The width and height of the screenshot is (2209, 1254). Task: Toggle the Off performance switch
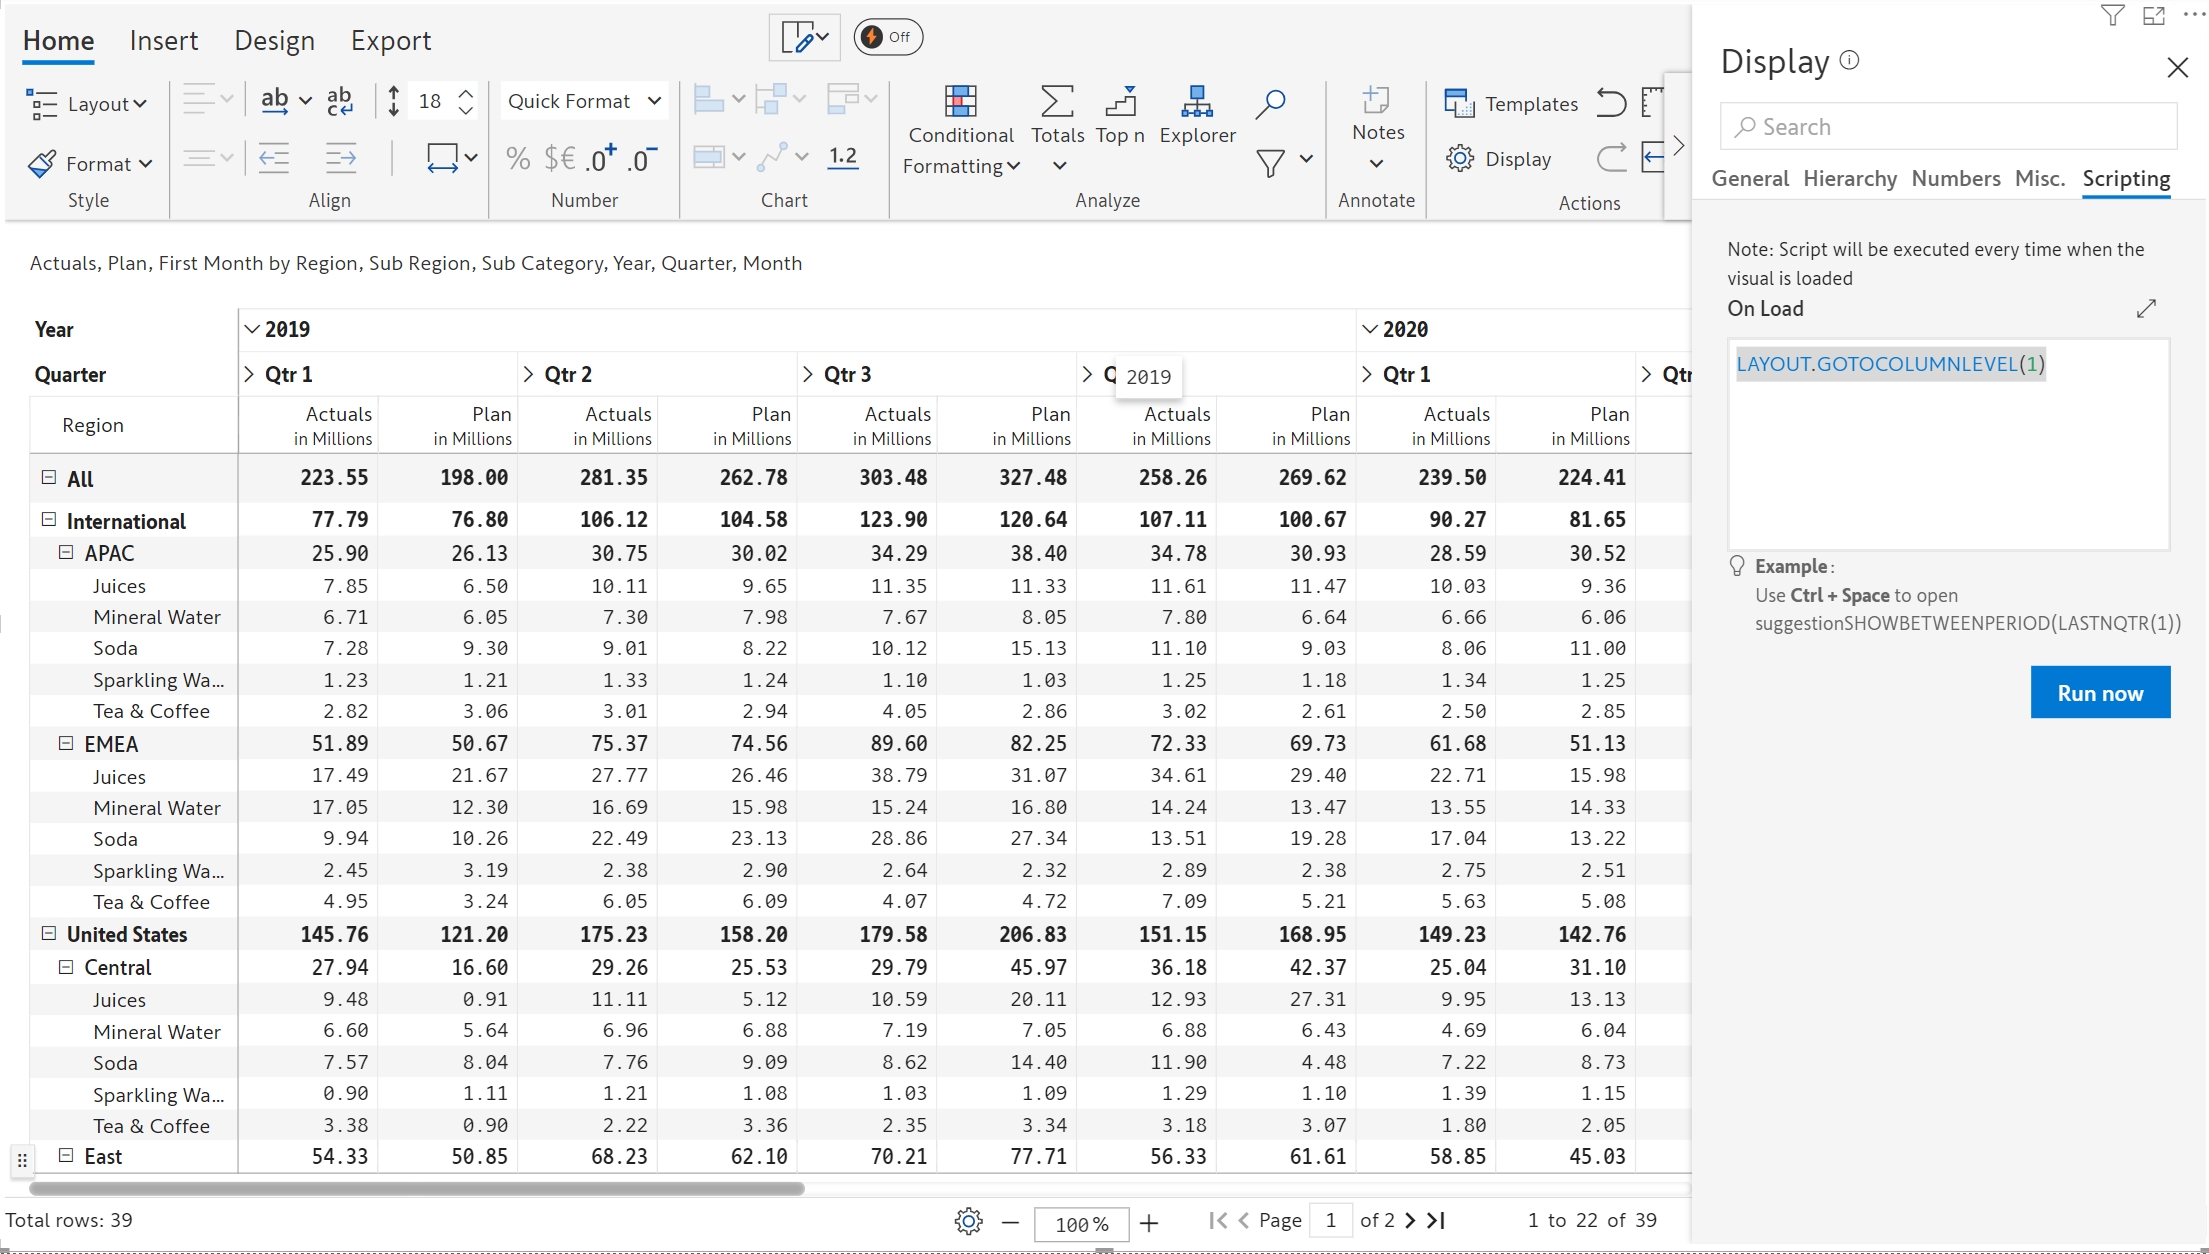pos(887,37)
